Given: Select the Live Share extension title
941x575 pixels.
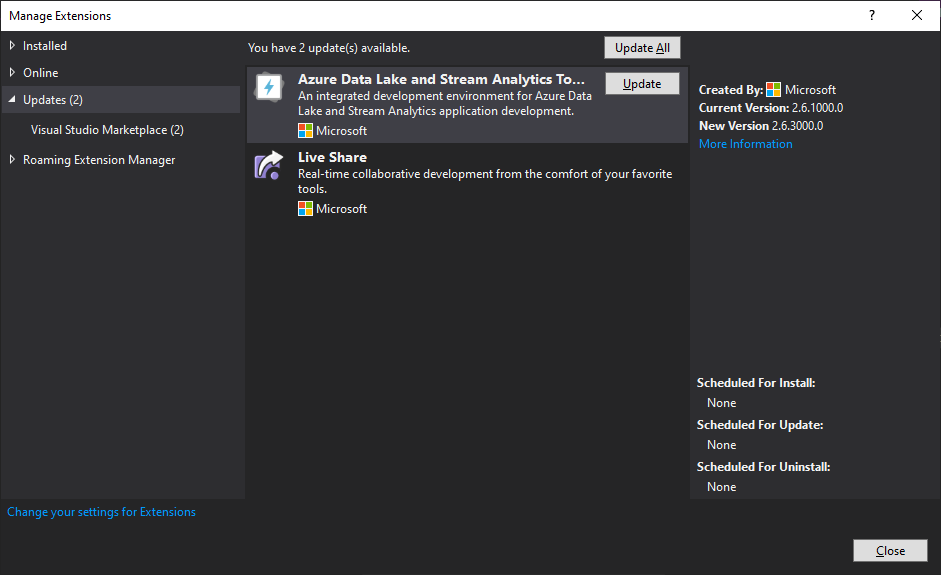Looking at the screenshot, I should tap(332, 157).
